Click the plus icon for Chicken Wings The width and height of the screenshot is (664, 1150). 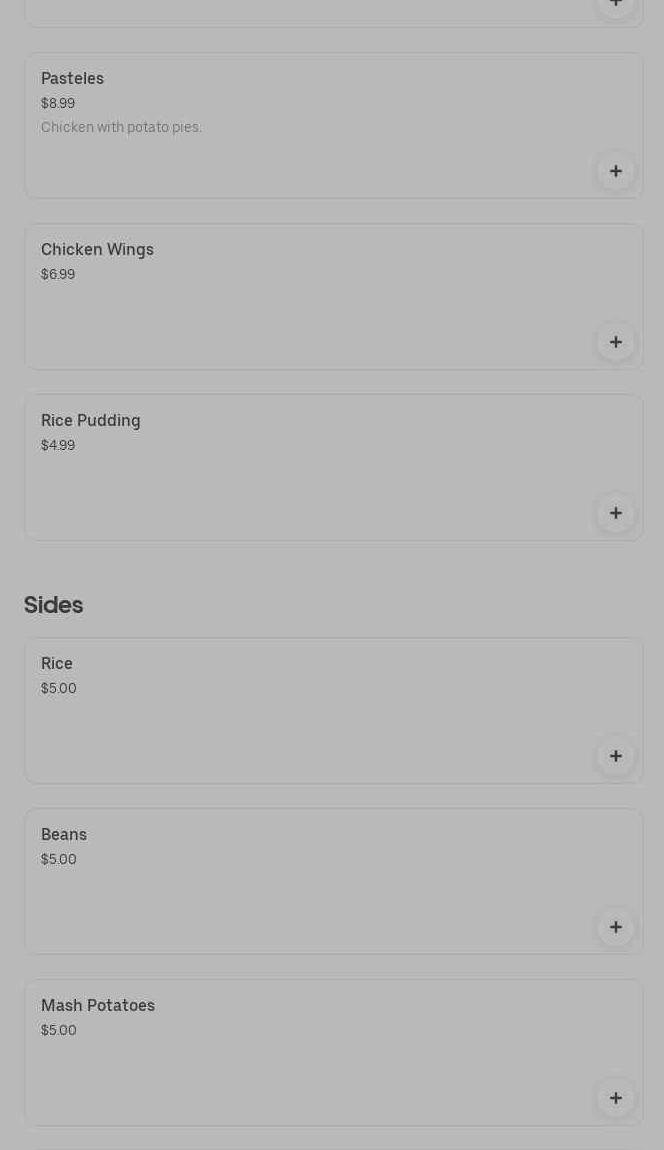(x=616, y=342)
